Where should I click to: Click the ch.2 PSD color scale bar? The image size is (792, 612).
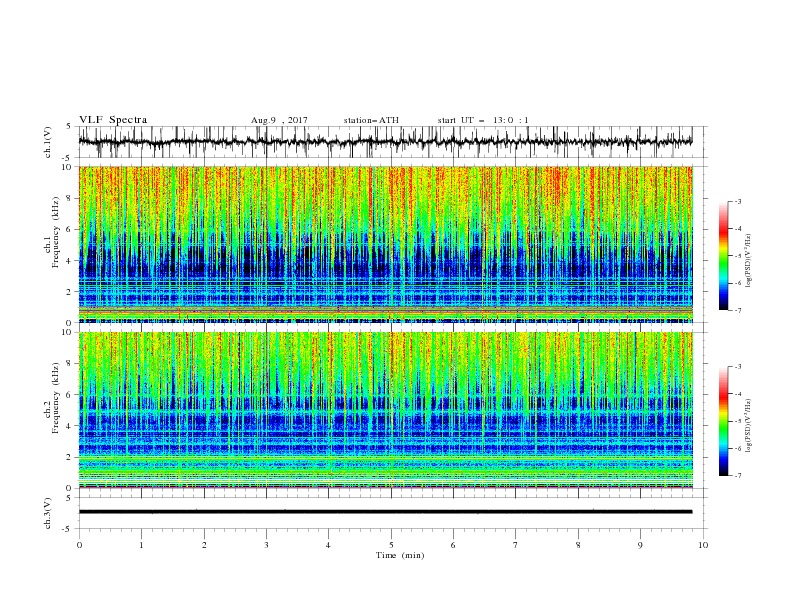pos(723,421)
